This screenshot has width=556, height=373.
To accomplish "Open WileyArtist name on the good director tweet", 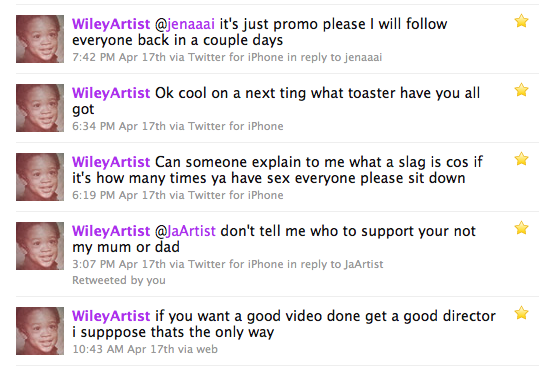I will click(111, 316).
